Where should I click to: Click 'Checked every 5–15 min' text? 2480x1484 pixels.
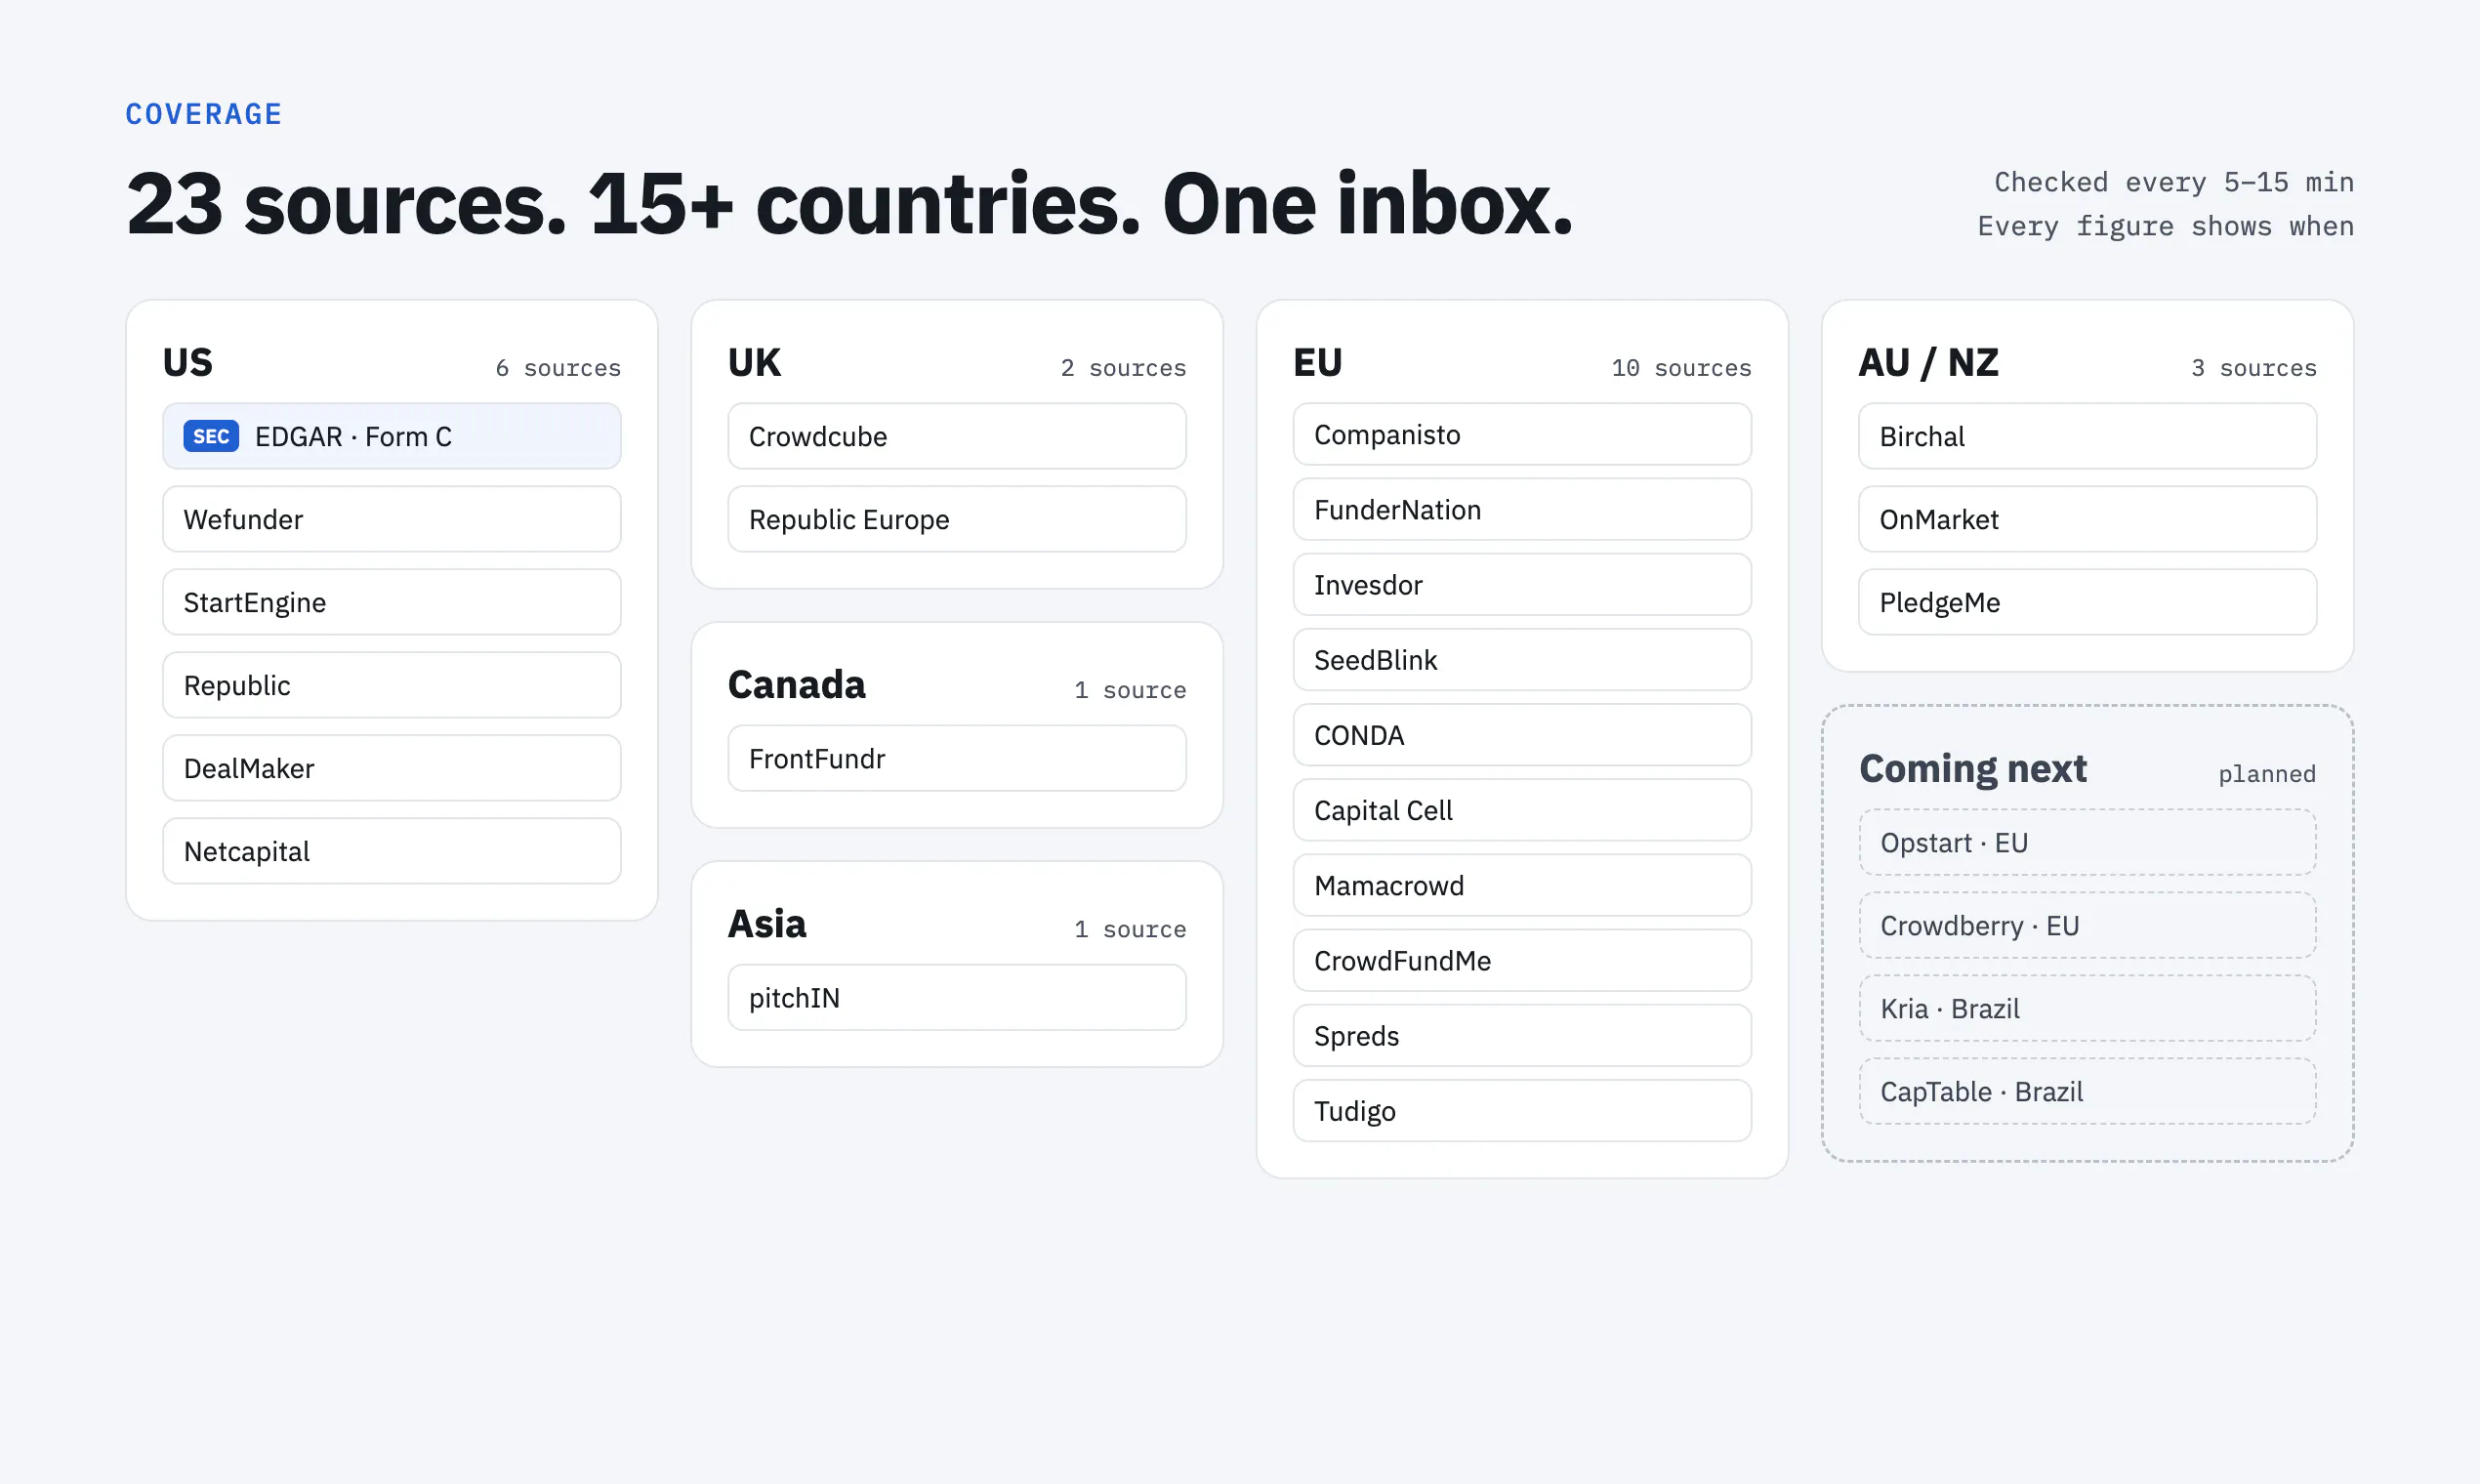(2174, 182)
